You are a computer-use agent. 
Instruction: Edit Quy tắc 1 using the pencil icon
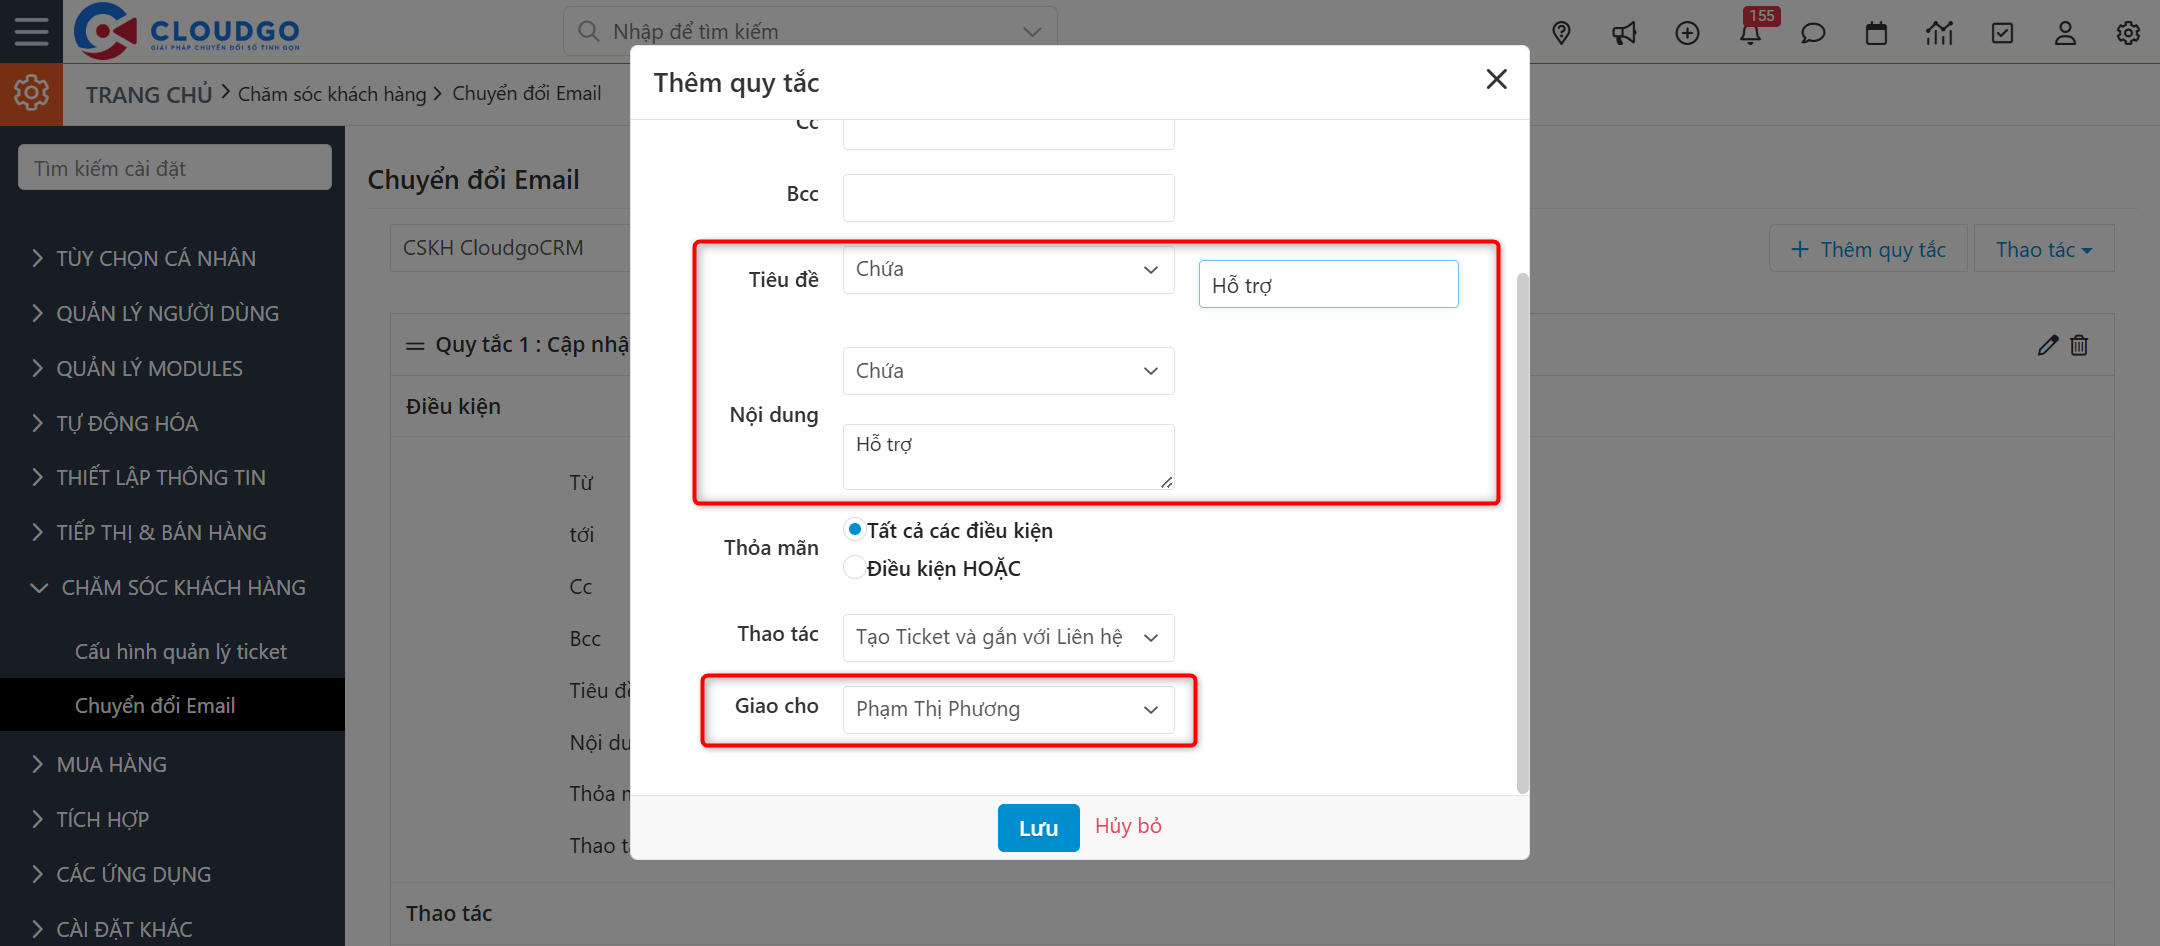pos(2047,344)
